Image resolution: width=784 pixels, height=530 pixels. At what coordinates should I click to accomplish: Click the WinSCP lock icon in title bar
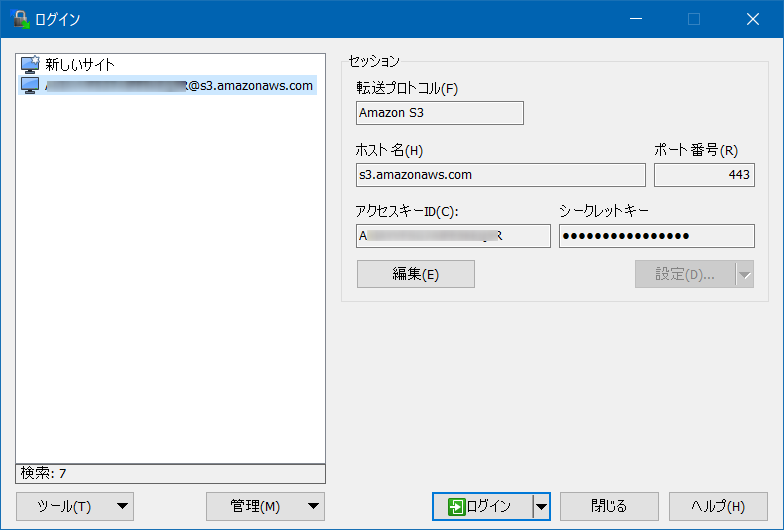point(20,19)
